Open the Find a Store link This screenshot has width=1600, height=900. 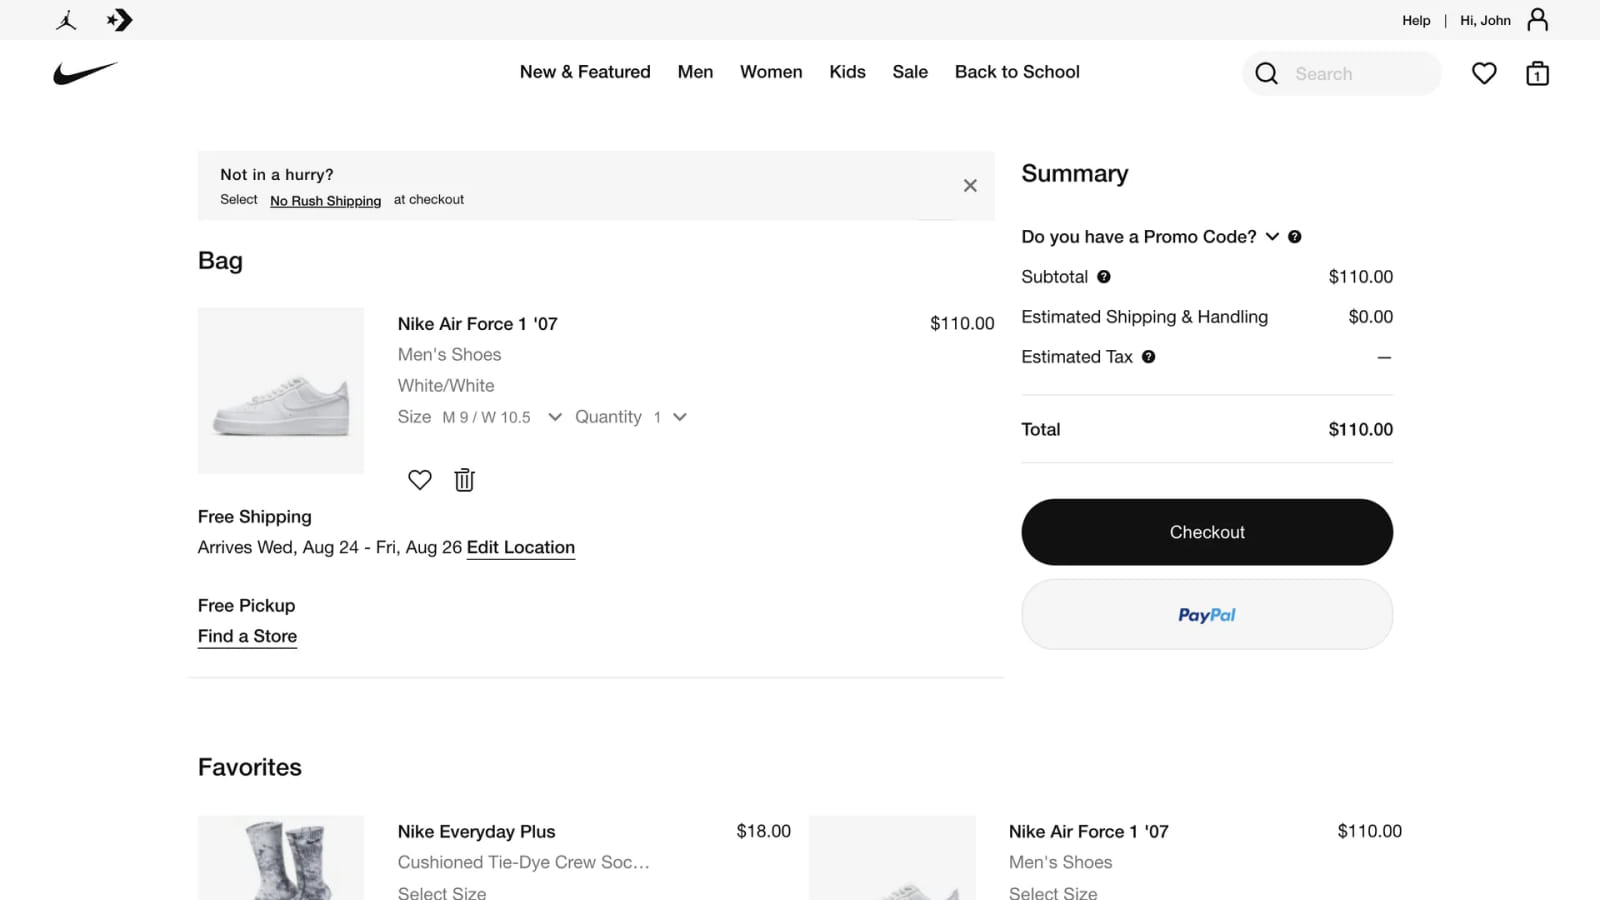pos(247,636)
